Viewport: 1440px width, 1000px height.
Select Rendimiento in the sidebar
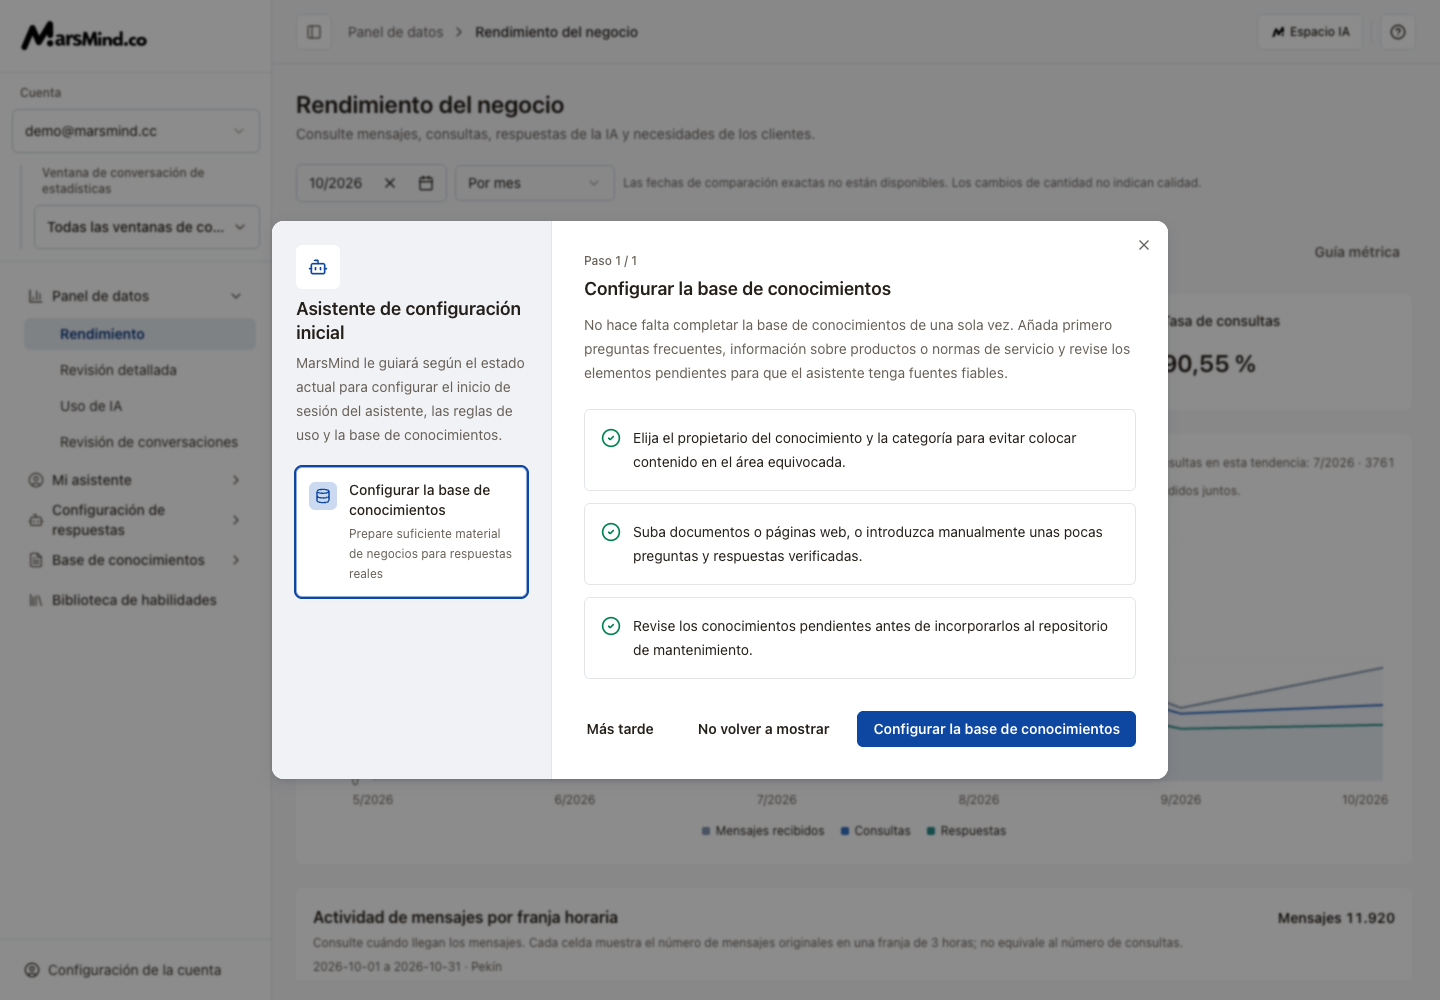[140, 334]
